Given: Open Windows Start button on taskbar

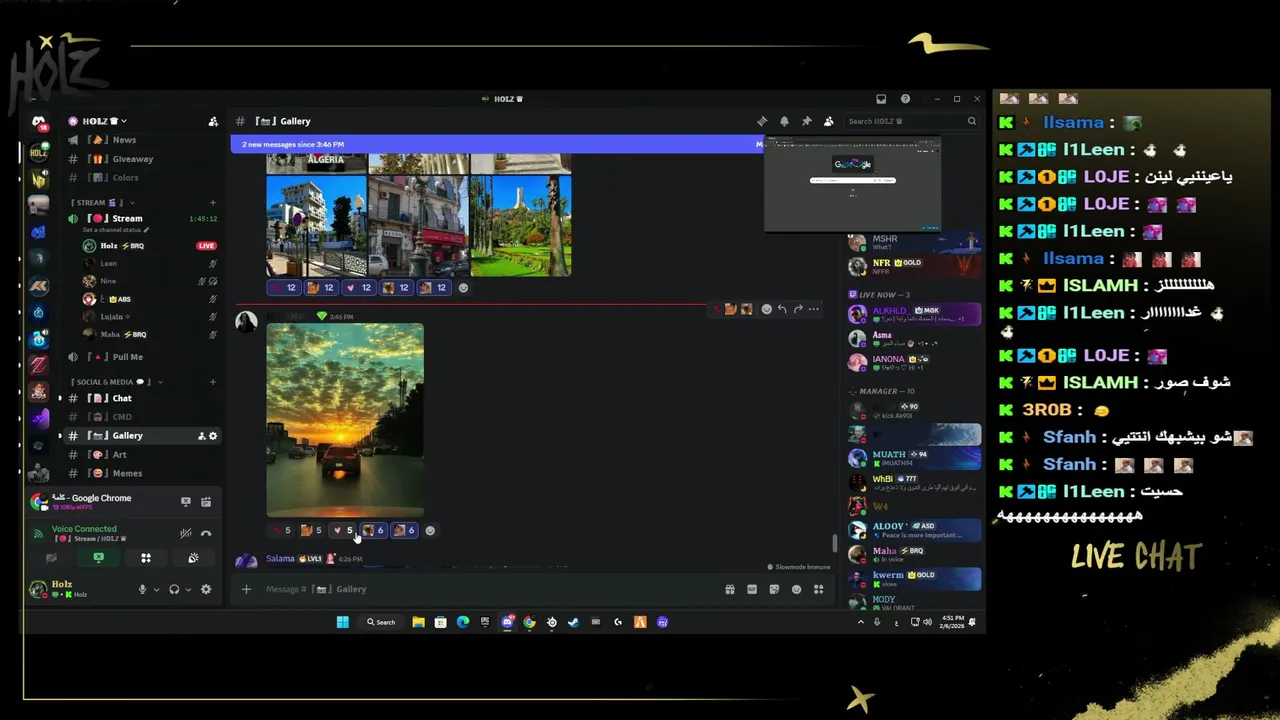Looking at the screenshot, I should 343,622.
